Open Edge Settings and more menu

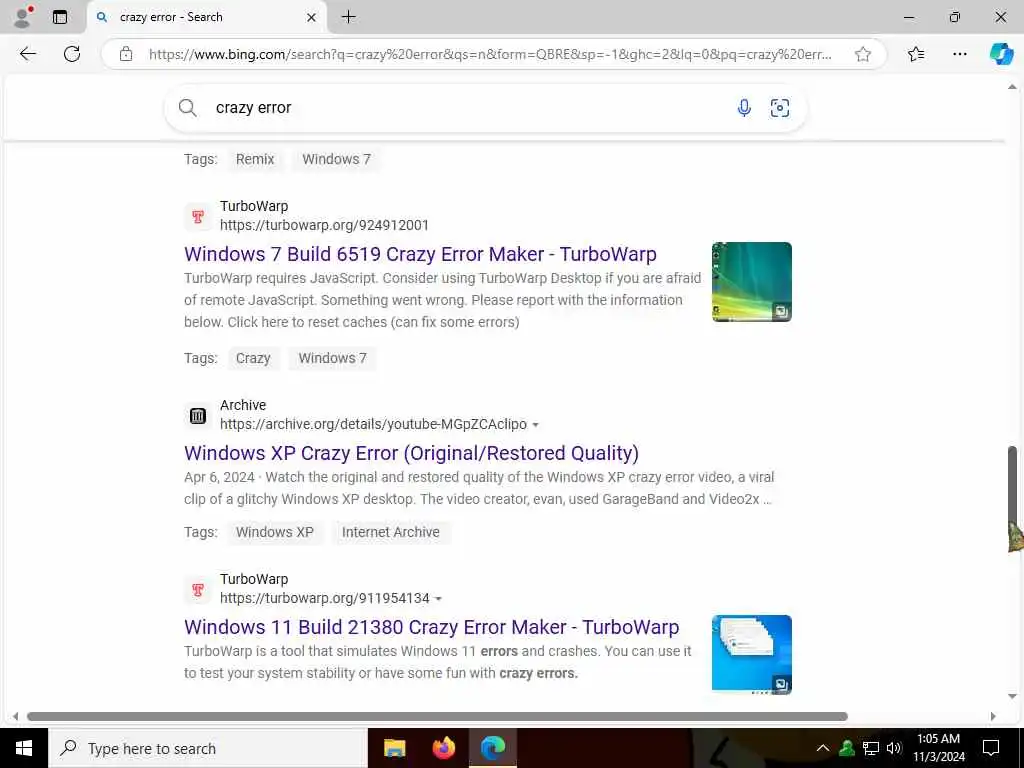tap(959, 54)
